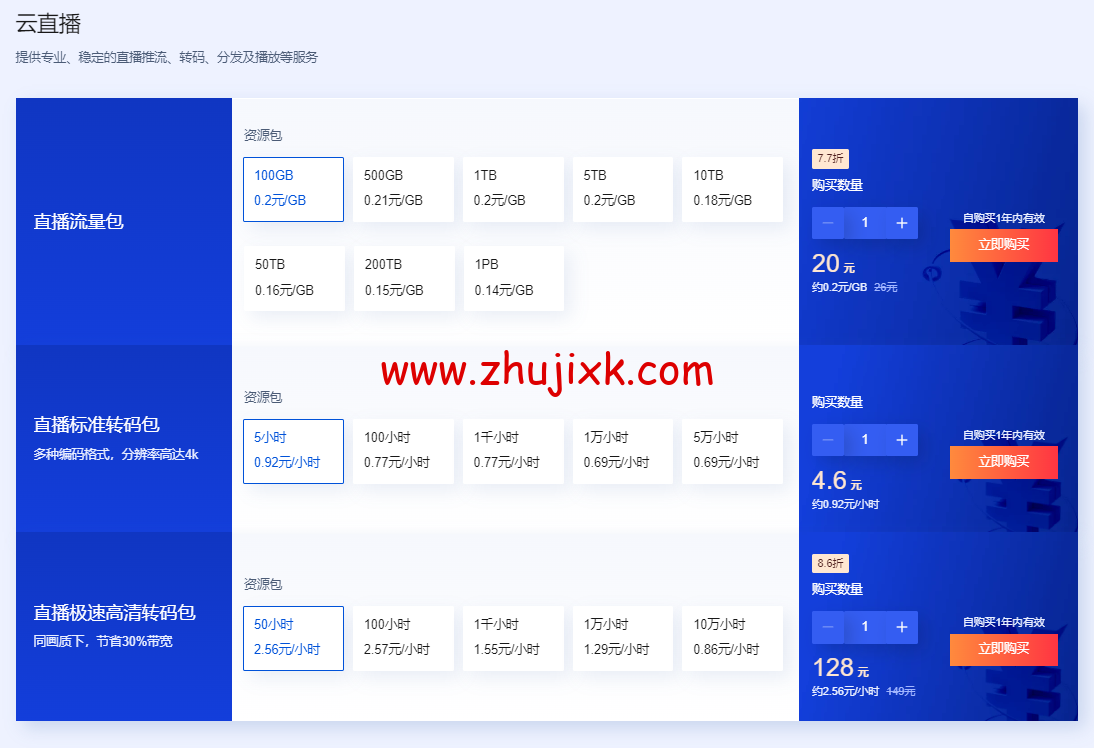Select the 100GB traffic resource package
The image size is (1094, 748).
coord(293,189)
